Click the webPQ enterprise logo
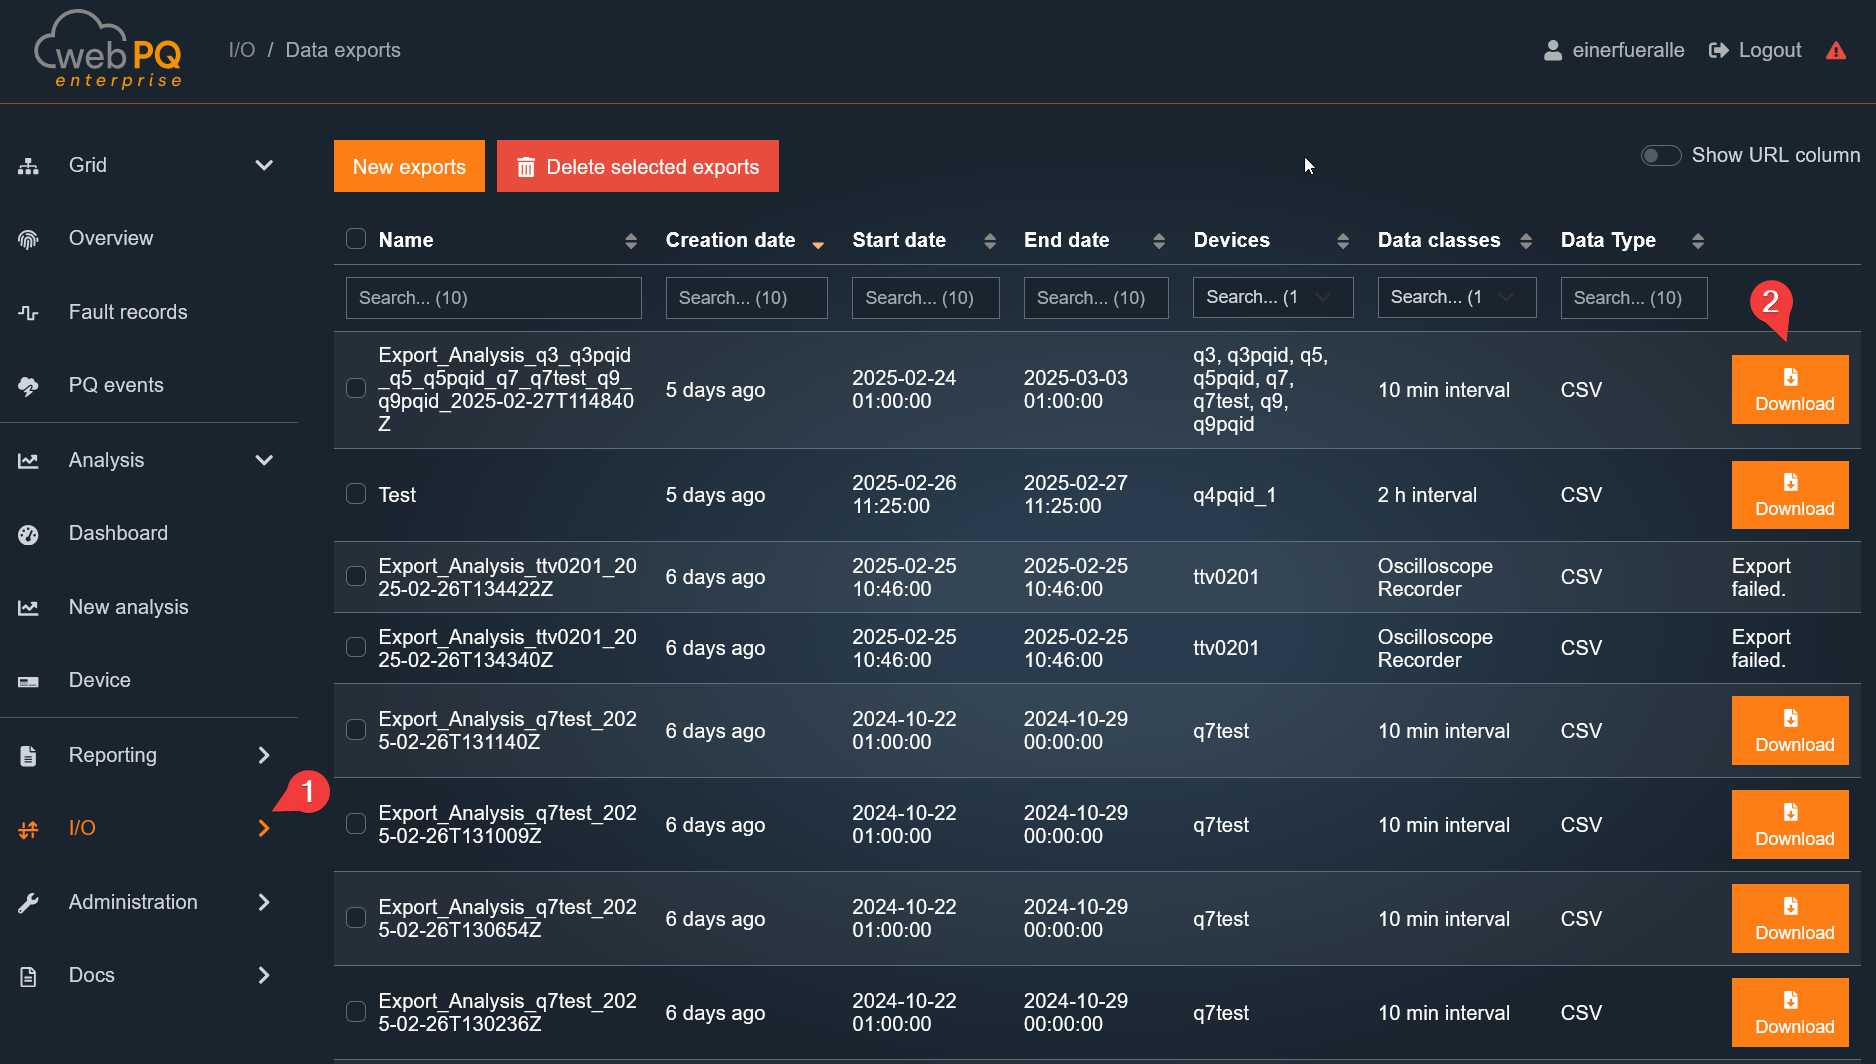Screen dimensions: 1876x1064 [108, 50]
